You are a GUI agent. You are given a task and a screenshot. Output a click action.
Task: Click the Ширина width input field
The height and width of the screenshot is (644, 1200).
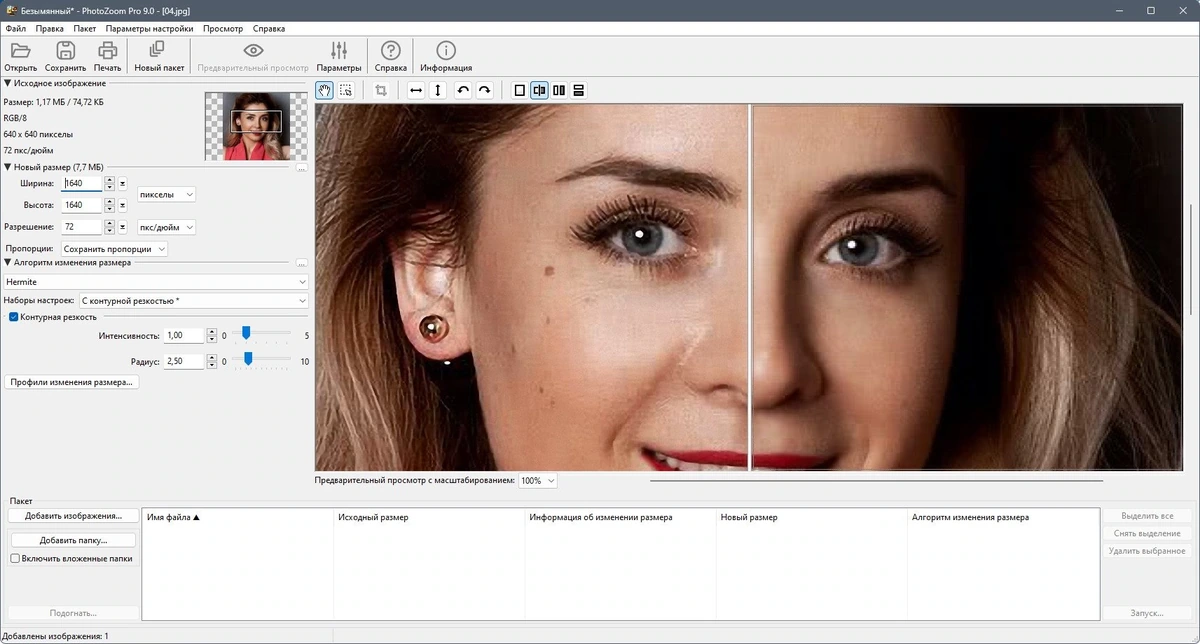[82, 184]
